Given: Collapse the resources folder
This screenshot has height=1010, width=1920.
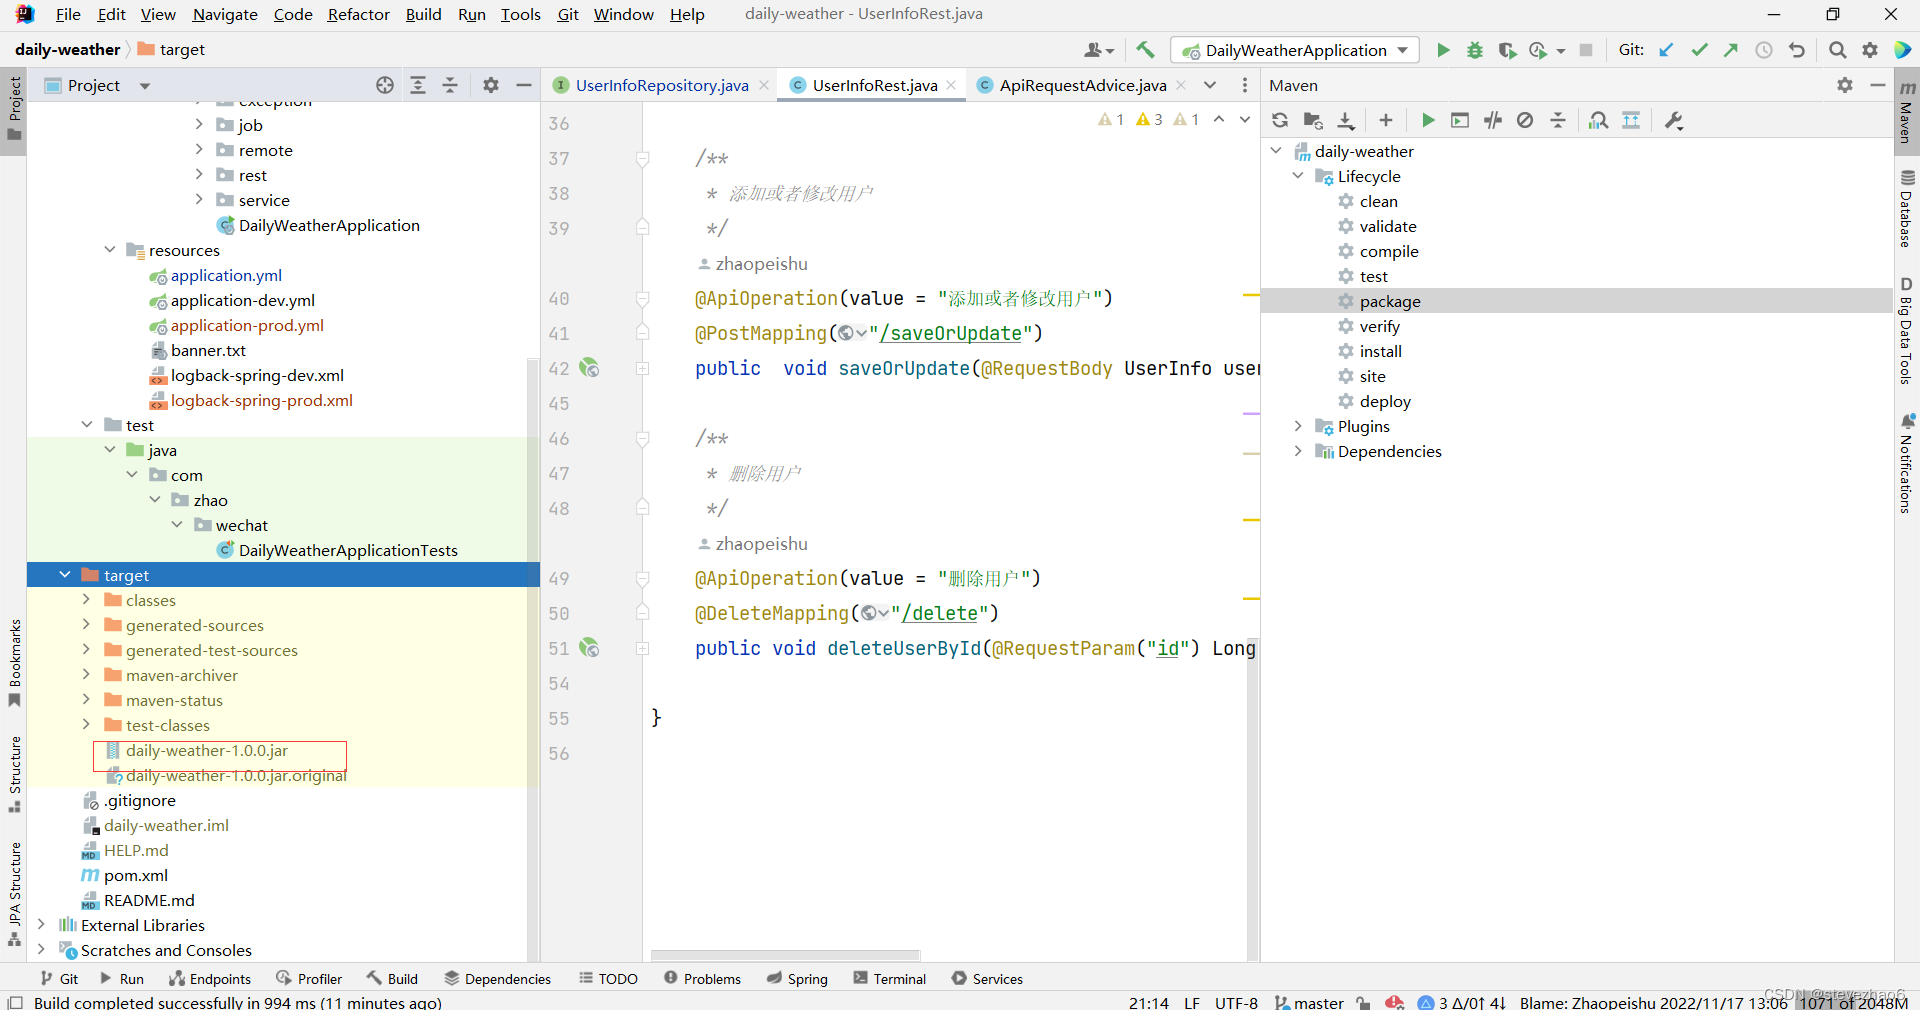Looking at the screenshot, I should (110, 249).
